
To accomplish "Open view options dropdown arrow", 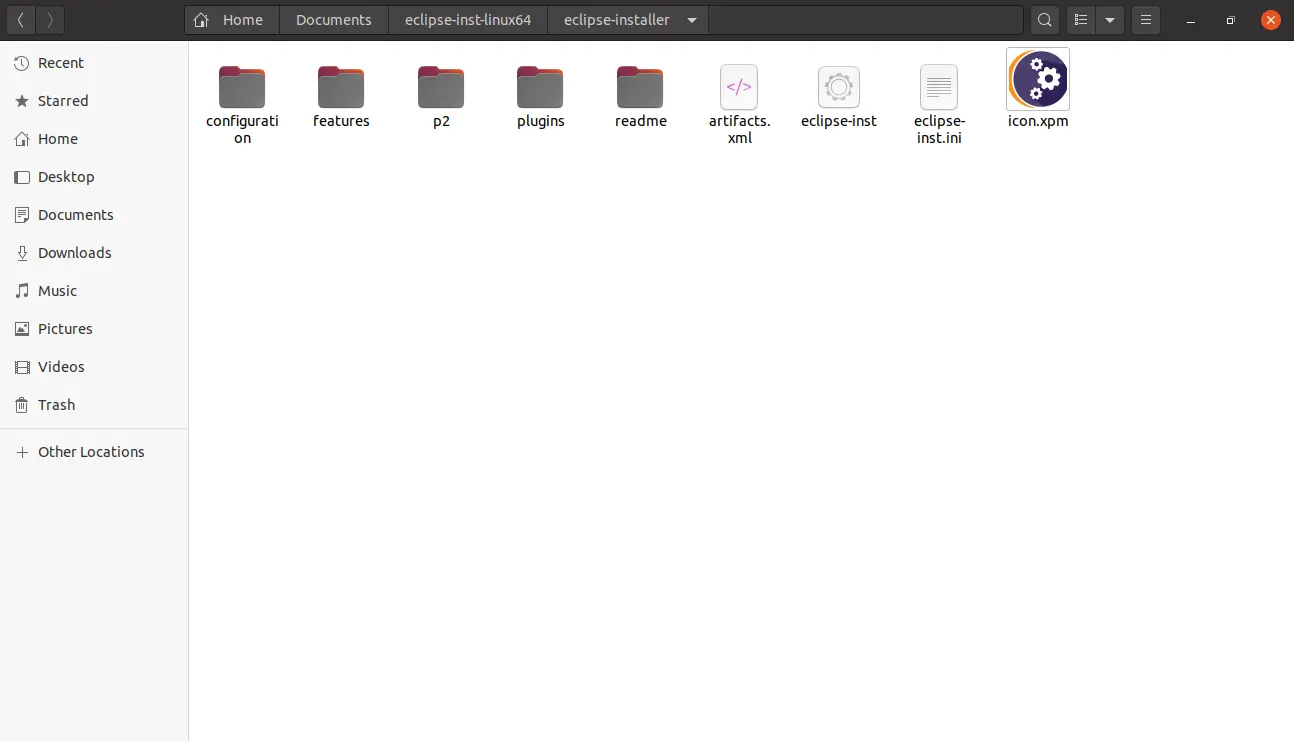I will (x=1110, y=20).
